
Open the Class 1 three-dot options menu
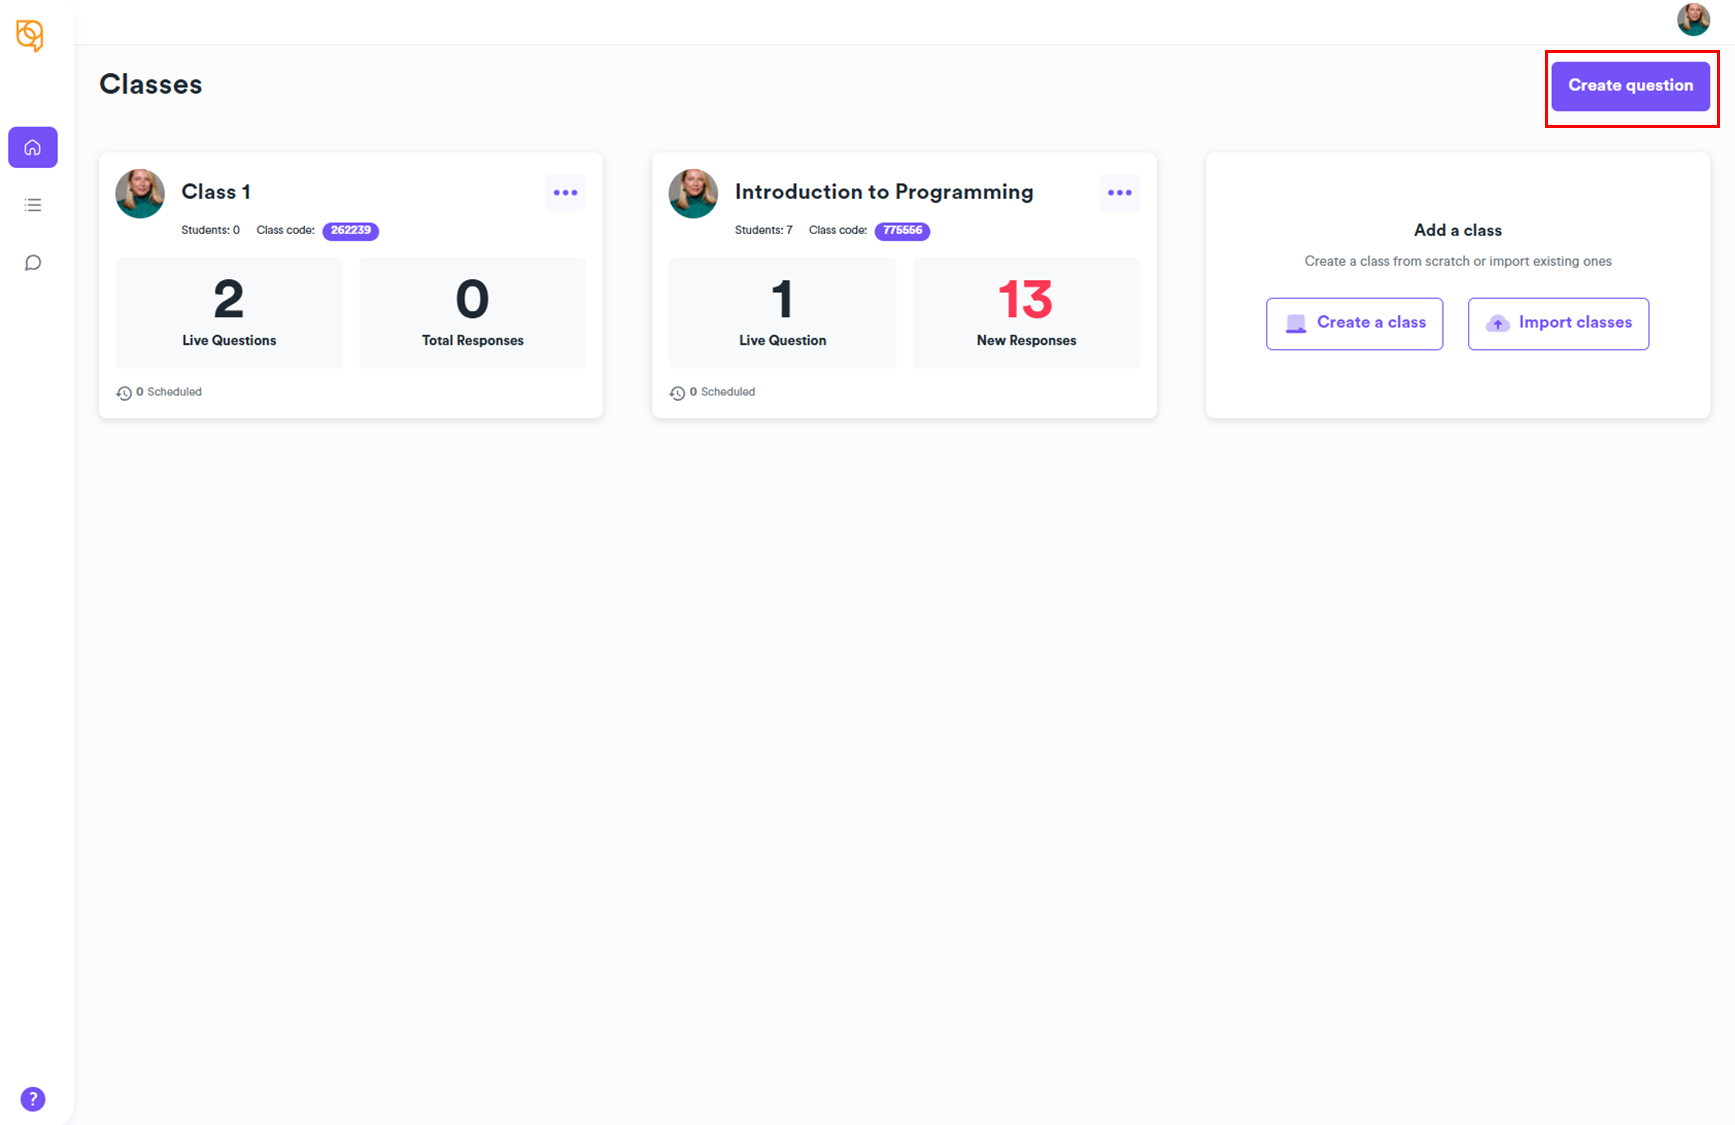[565, 193]
